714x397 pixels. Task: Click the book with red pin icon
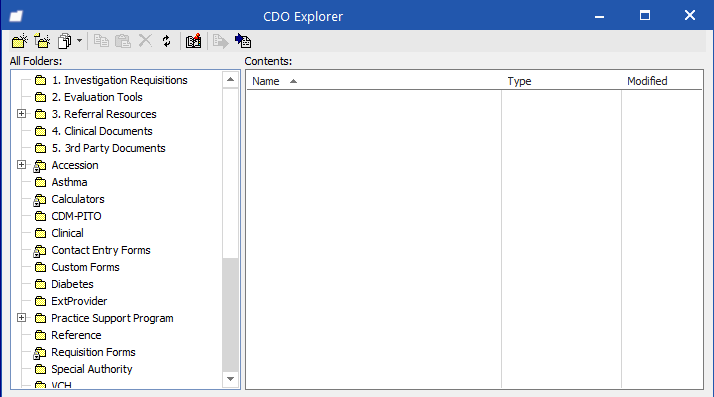(194, 41)
